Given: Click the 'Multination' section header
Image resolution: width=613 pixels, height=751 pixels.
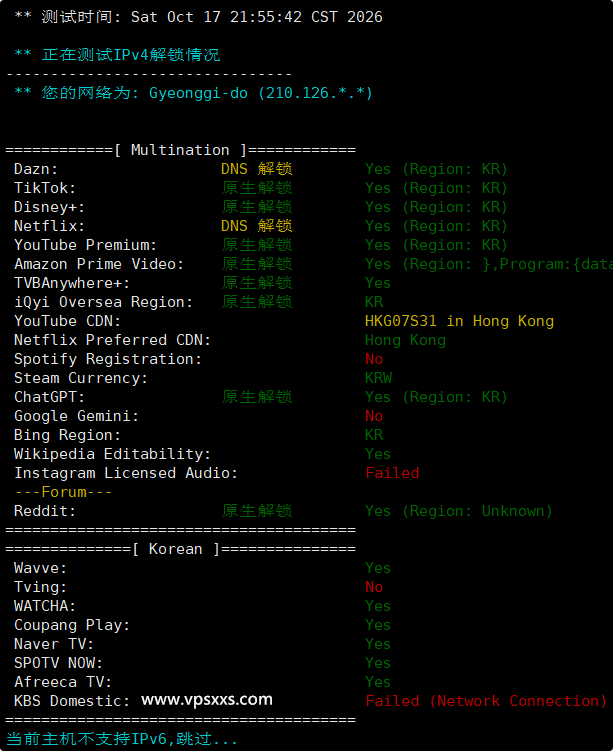Looking at the screenshot, I should click(180, 150).
